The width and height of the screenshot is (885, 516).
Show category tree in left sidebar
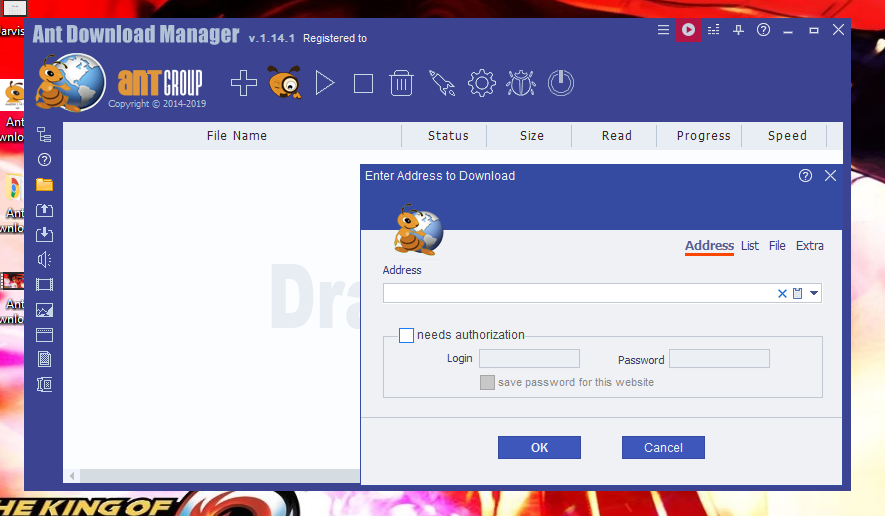[x=44, y=134]
